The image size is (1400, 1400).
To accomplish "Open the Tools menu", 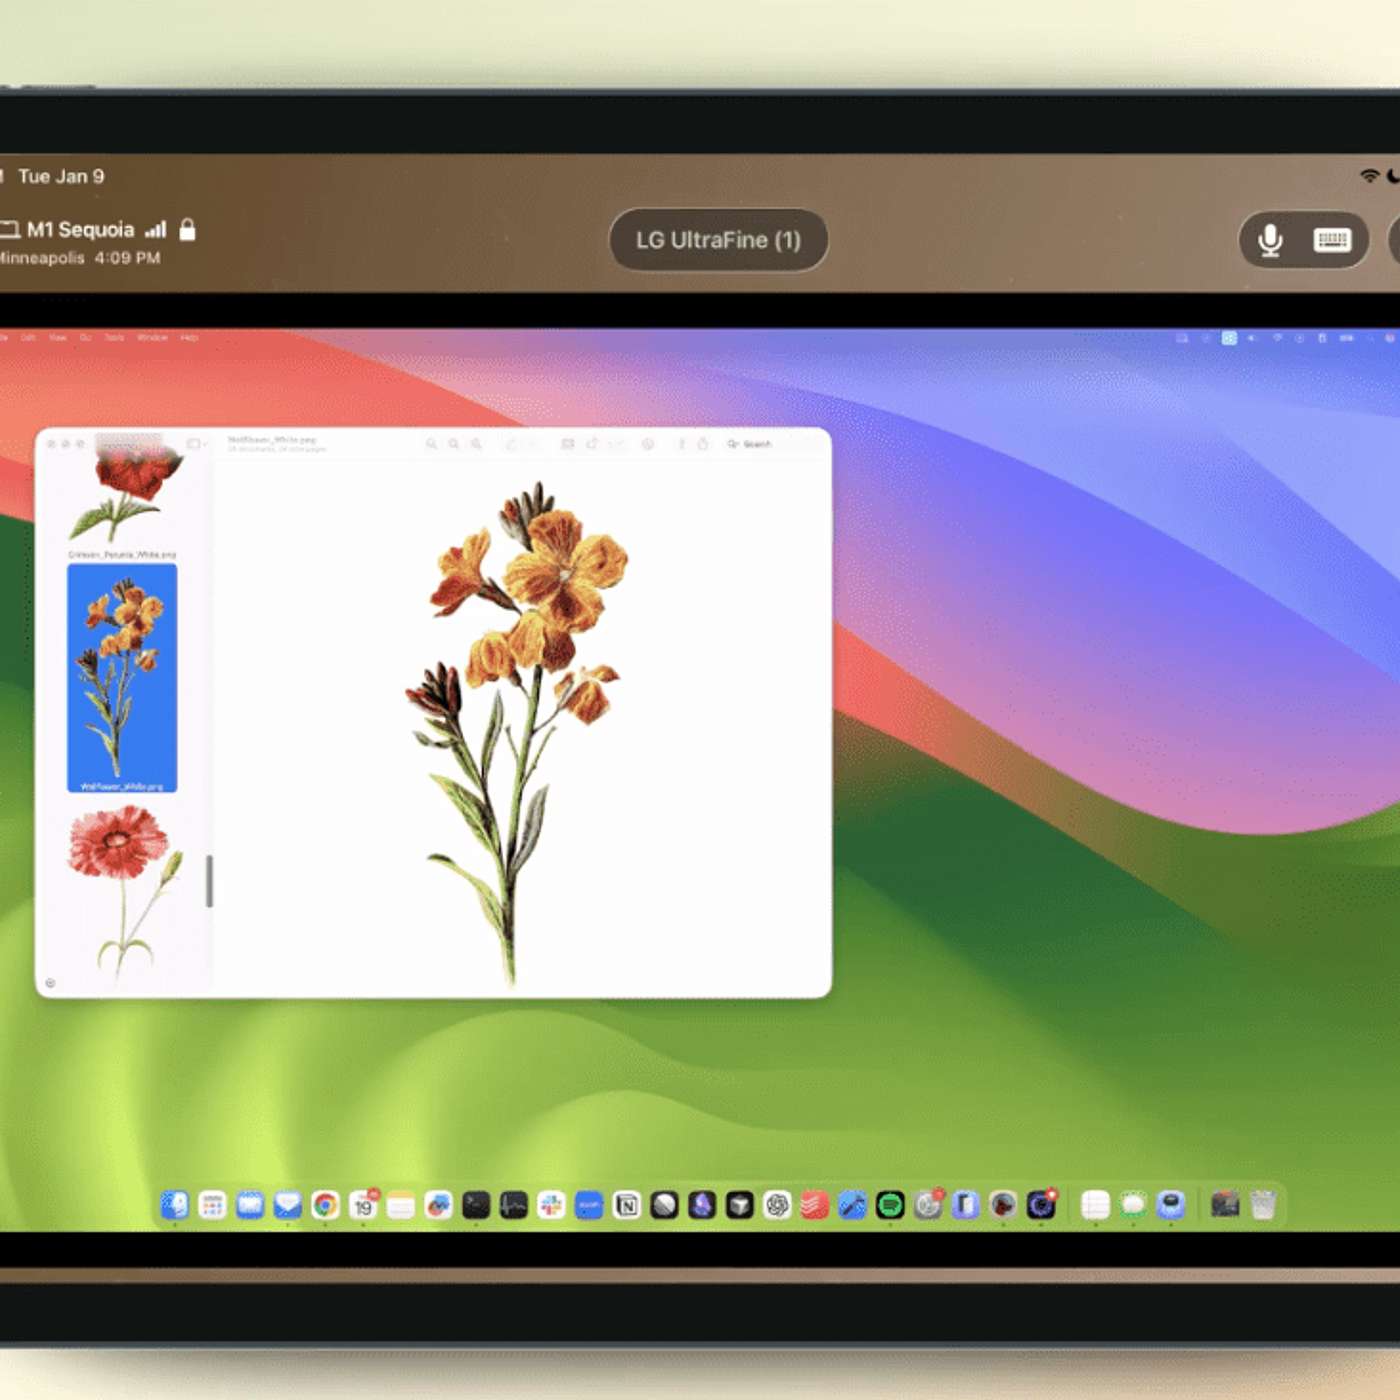I will click(114, 338).
